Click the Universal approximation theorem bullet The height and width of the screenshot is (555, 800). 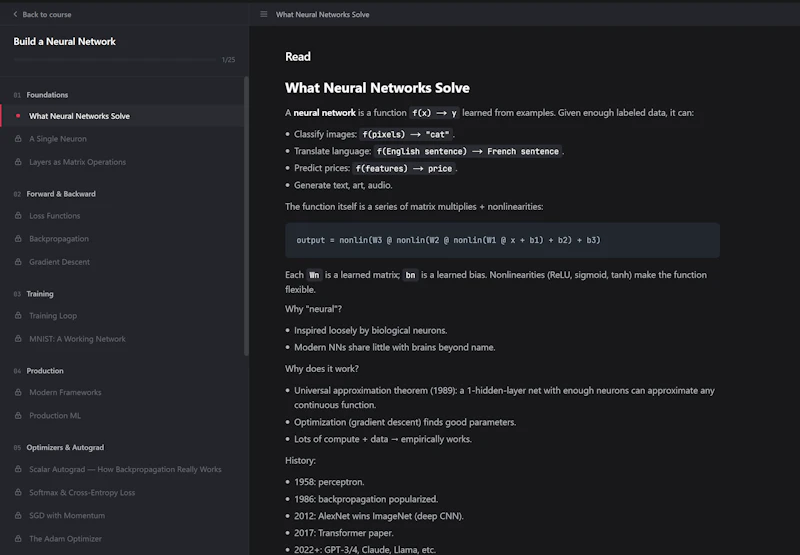[x=504, y=397]
